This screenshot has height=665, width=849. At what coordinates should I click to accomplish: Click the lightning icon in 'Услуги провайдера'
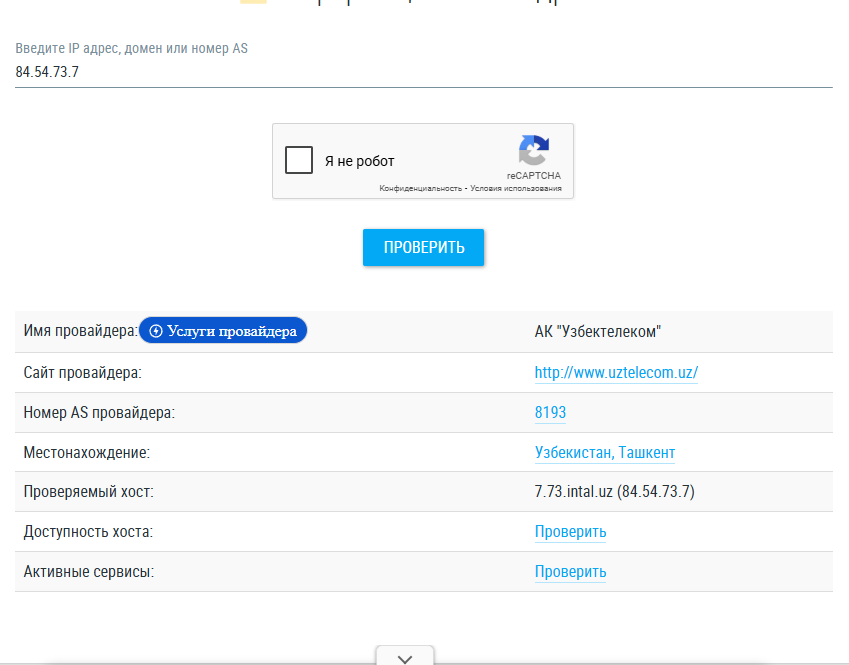156,331
